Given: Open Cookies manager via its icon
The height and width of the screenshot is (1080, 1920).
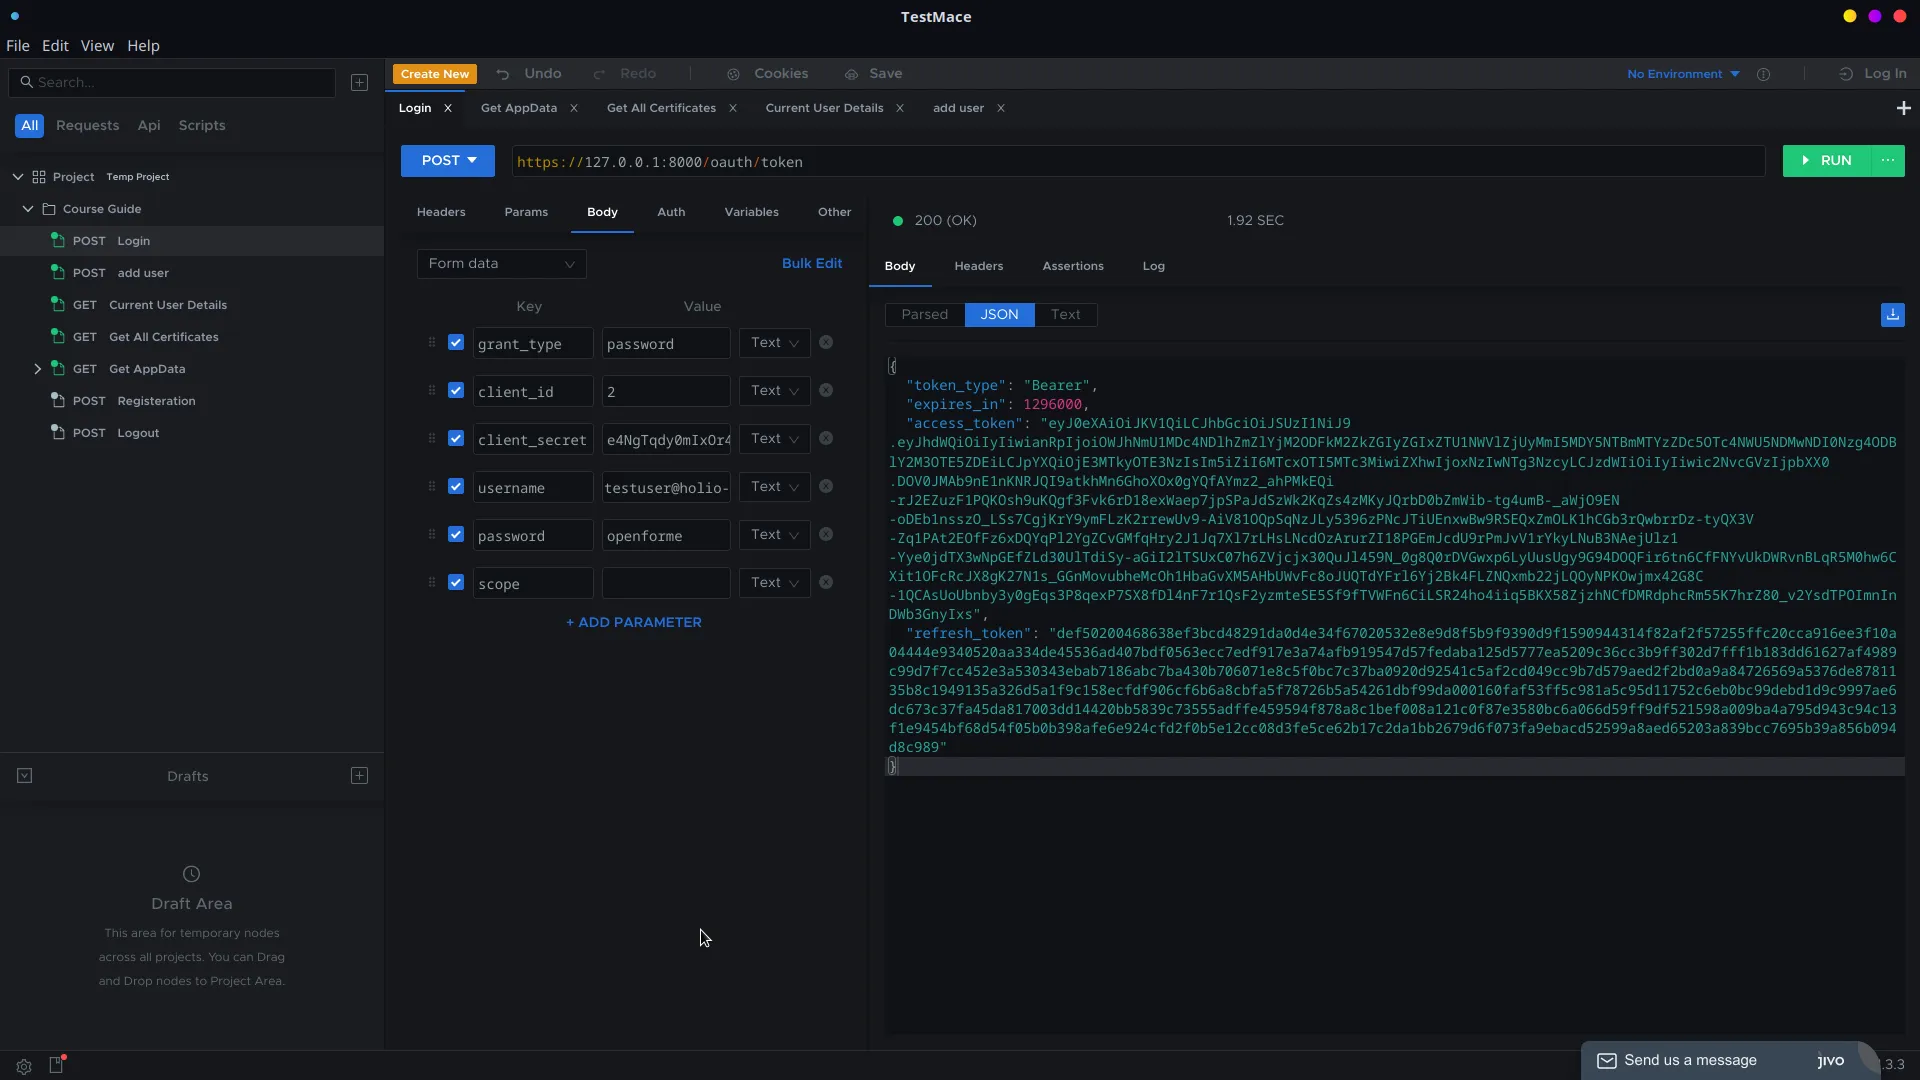Looking at the screenshot, I should (x=734, y=73).
